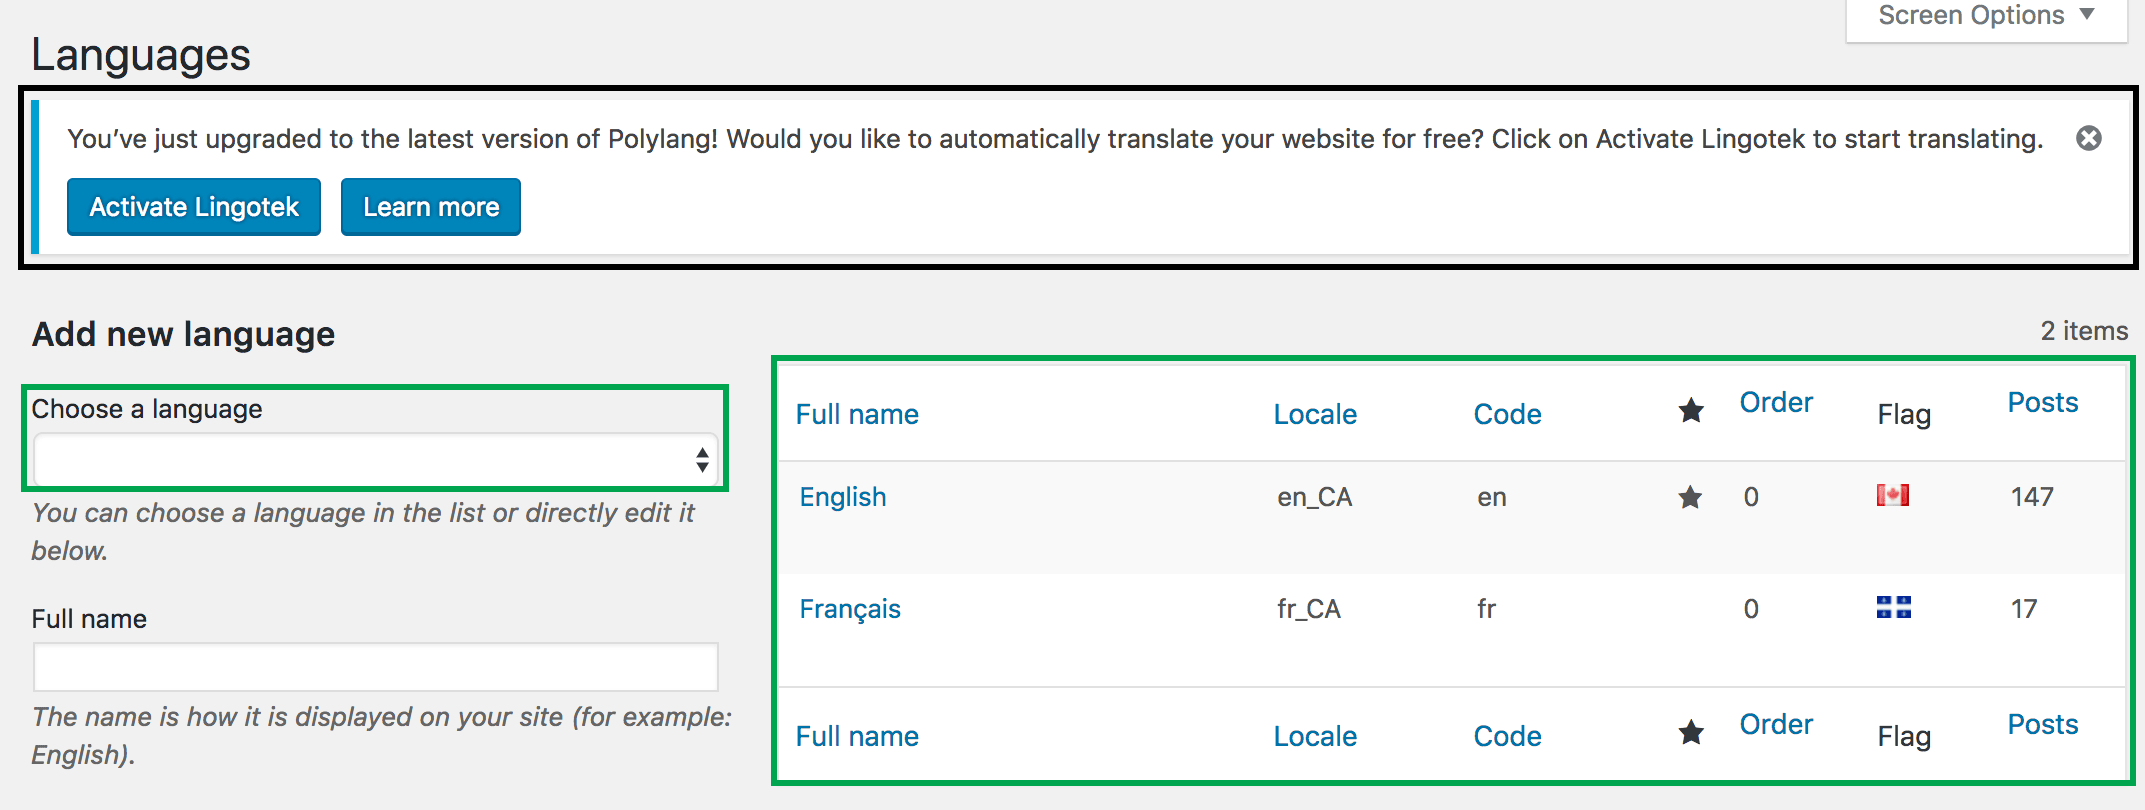This screenshot has height=810, width=2145.
Task: Sort by Full name in table footer
Action: click(x=857, y=736)
